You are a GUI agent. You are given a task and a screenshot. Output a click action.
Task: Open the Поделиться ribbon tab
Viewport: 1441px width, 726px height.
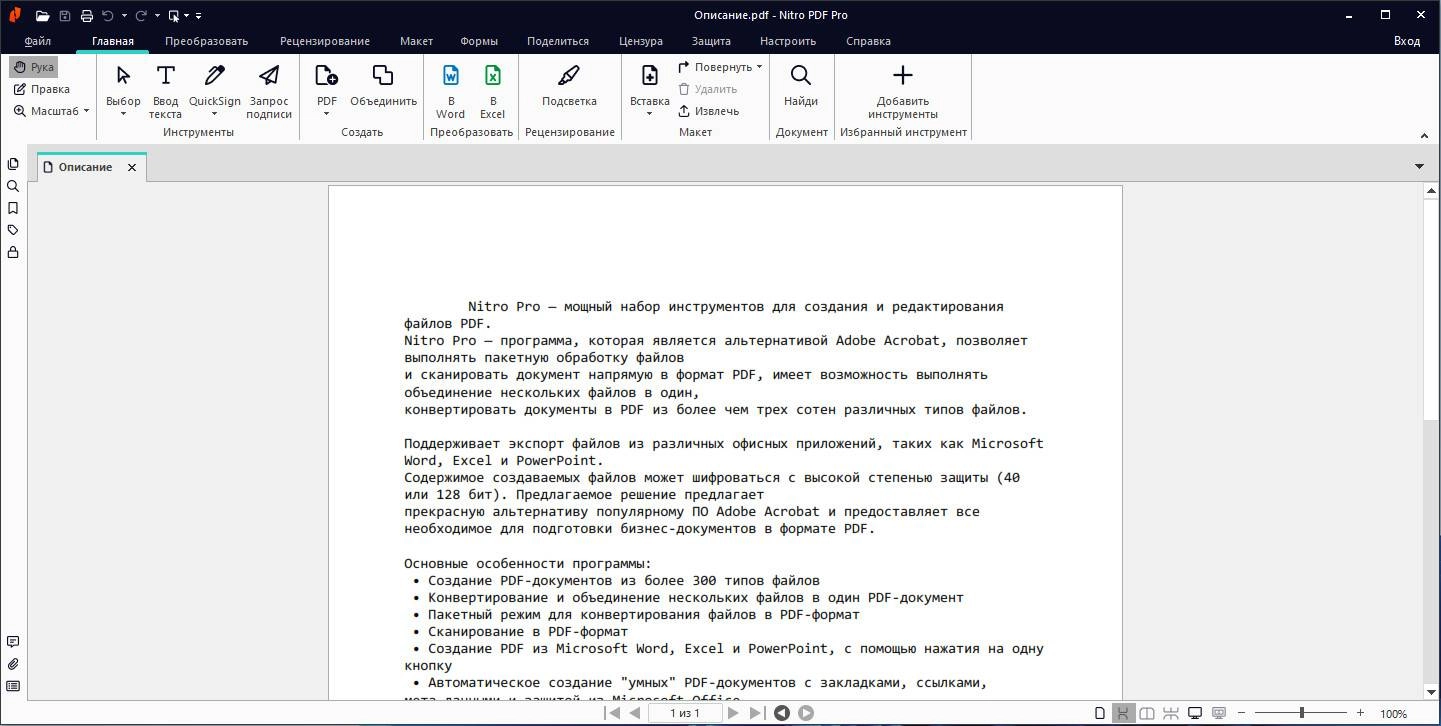558,41
